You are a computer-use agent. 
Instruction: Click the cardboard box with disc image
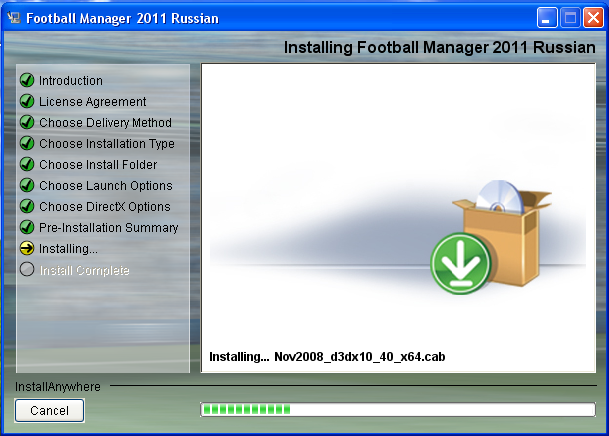(505, 233)
